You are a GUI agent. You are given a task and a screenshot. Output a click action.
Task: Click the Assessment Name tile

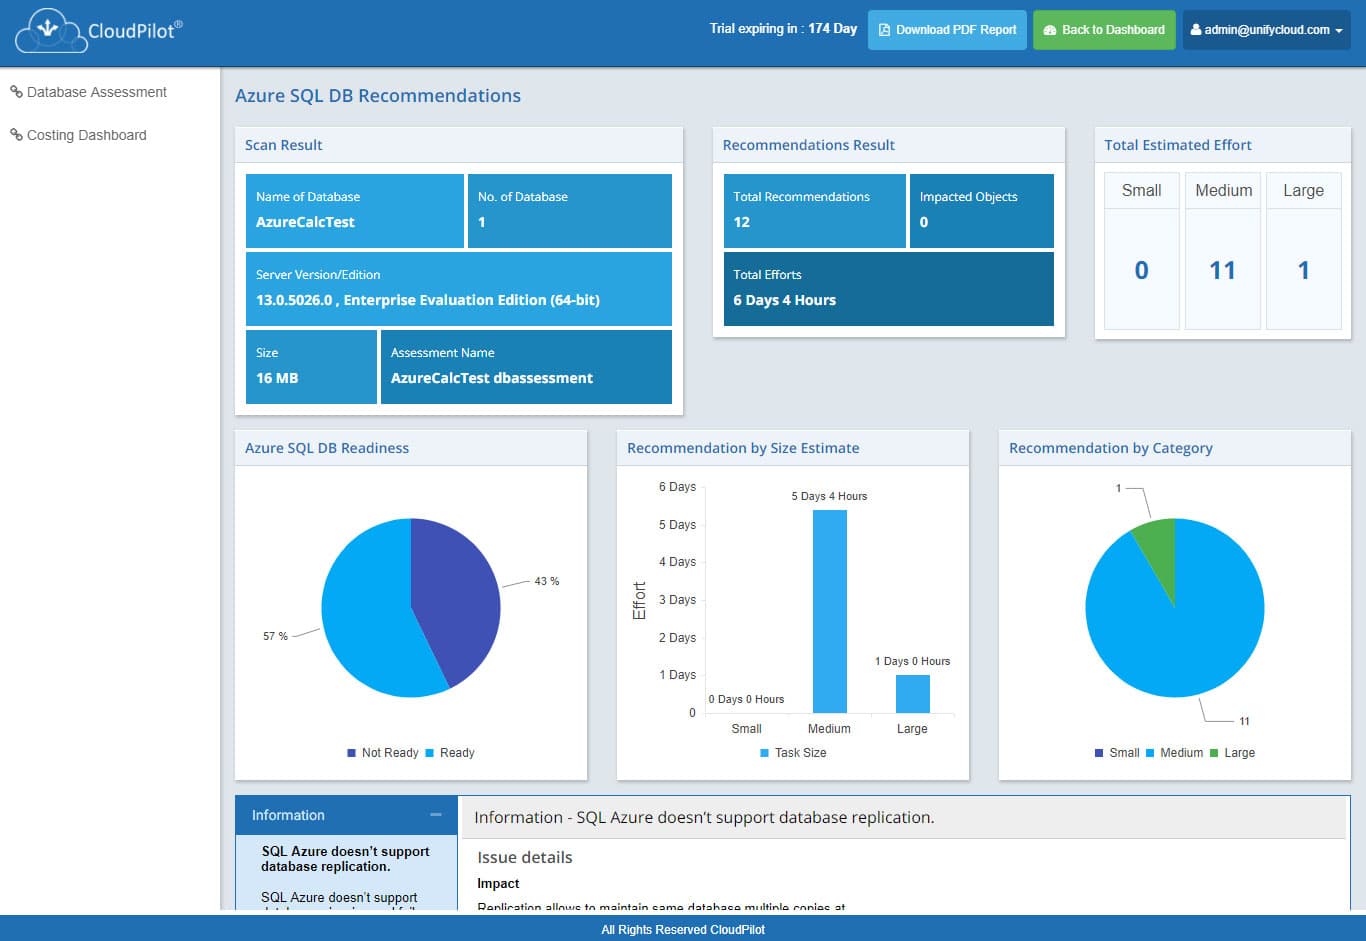point(526,367)
